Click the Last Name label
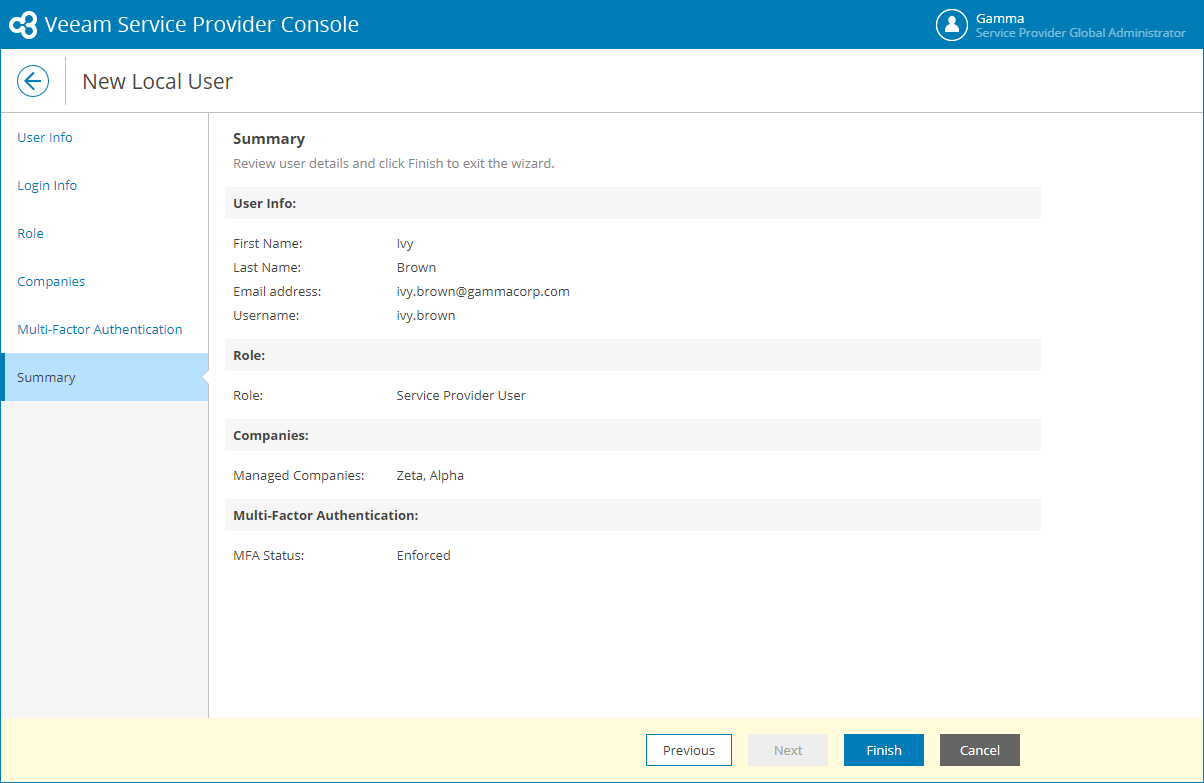Viewport: 1204px width, 783px height. pyautogui.click(x=267, y=267)
